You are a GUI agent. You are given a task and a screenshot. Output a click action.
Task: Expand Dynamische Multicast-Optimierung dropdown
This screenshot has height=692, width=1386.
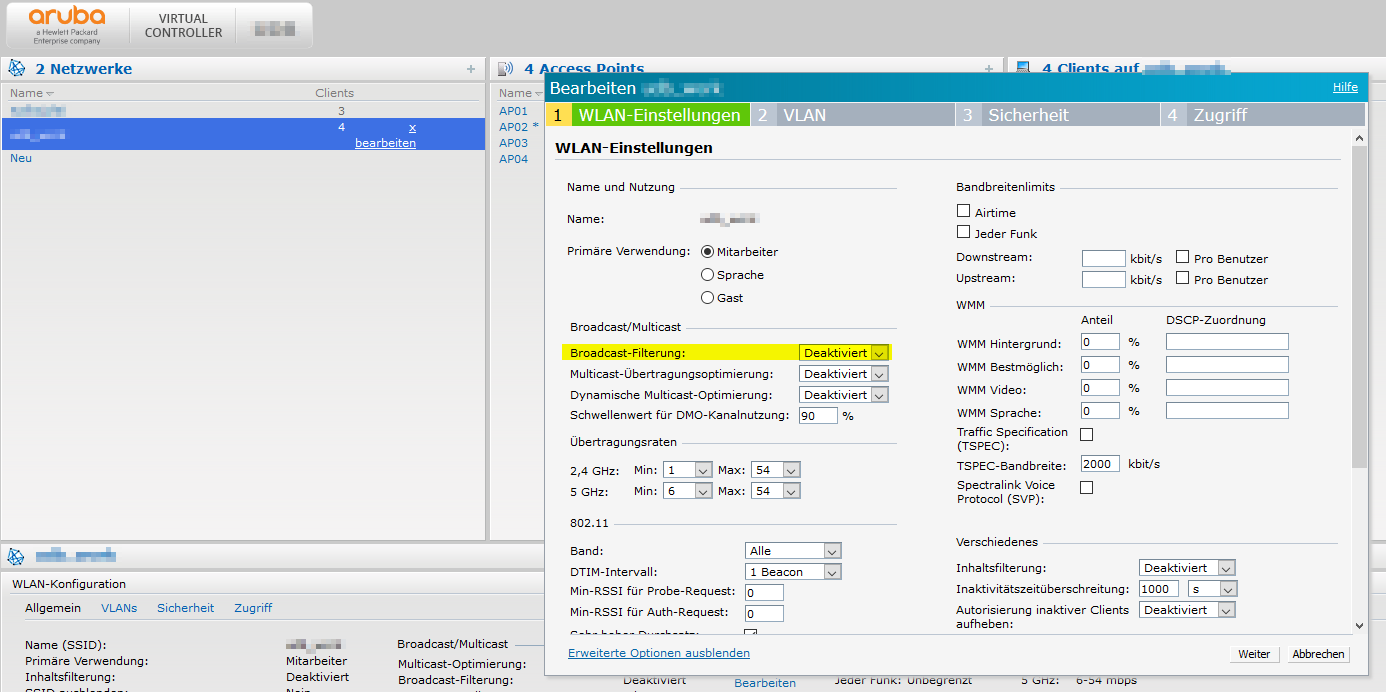pyautogui.click(x=844, y=395)
